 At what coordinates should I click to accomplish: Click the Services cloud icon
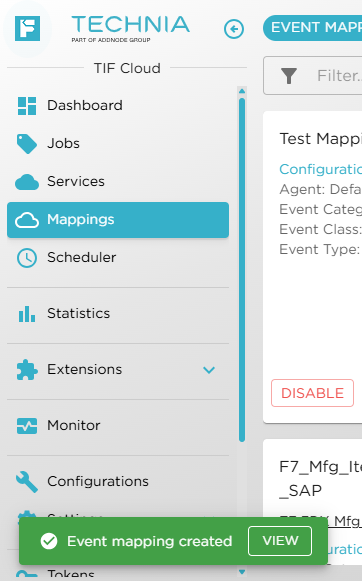point(27,182)
